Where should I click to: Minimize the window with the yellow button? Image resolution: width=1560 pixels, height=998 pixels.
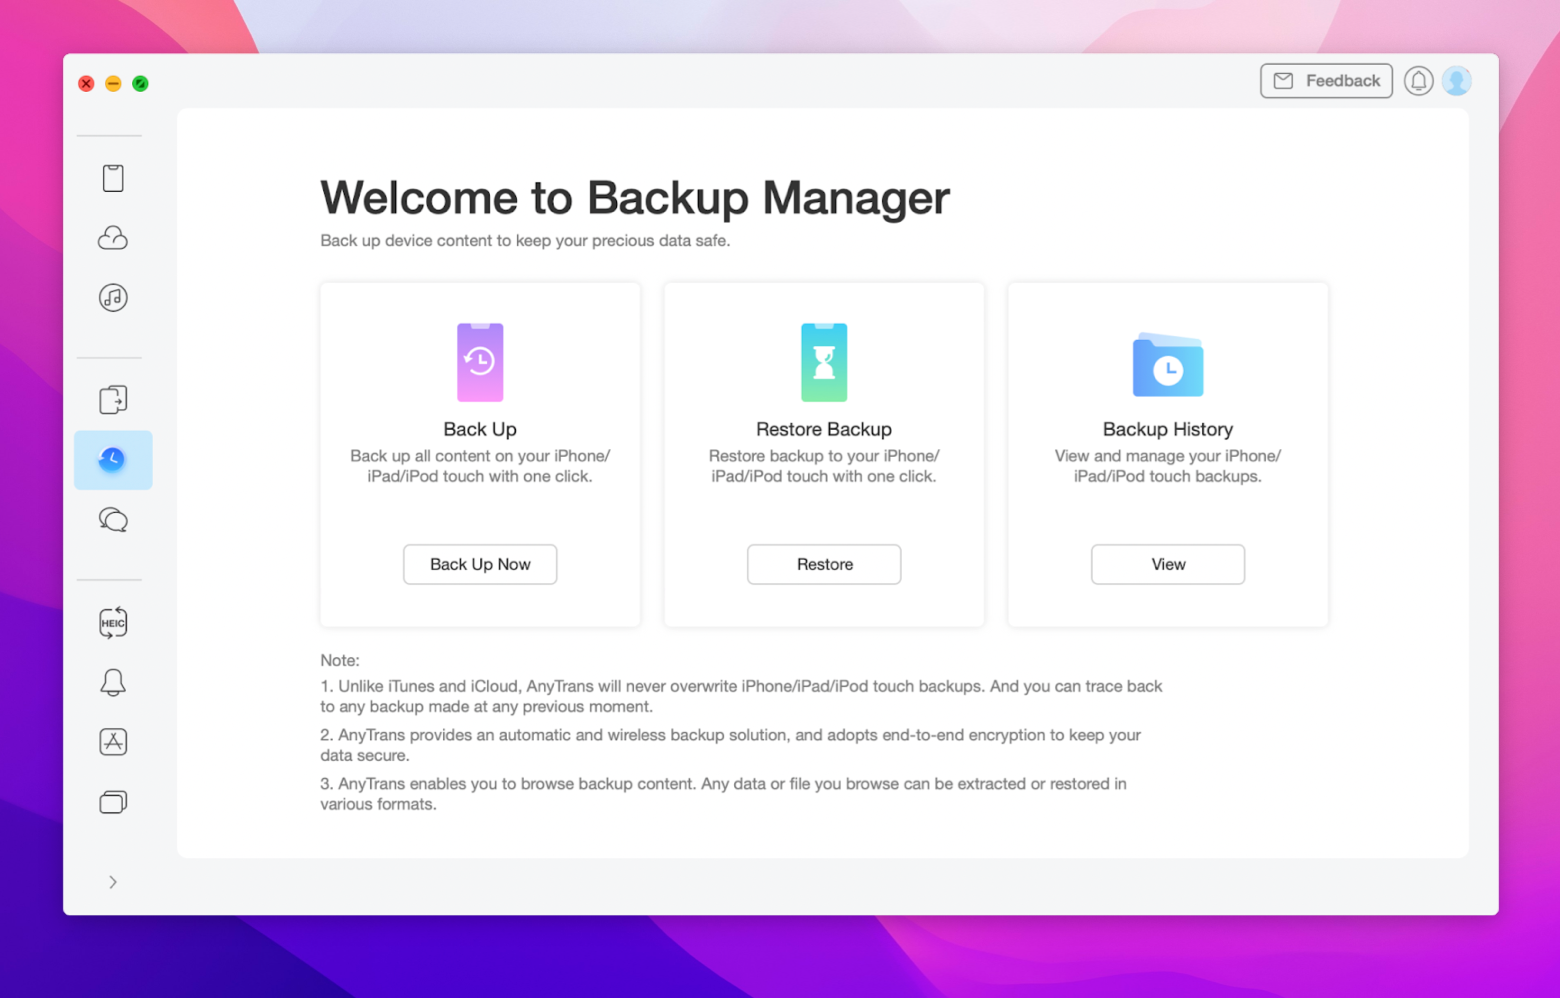pyautogui.click(x=113, y=83)
